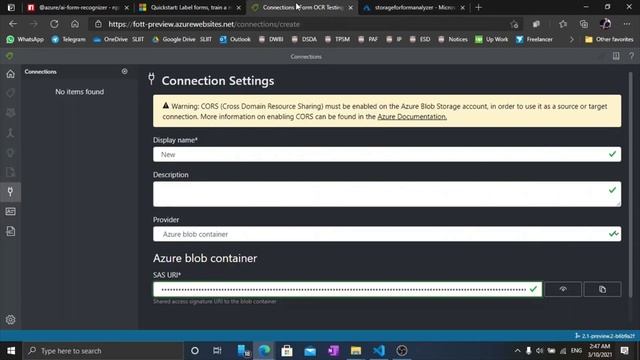This screenshot has height=360, width=640.
Task: Click the Description text area
Action: point(387,194)
